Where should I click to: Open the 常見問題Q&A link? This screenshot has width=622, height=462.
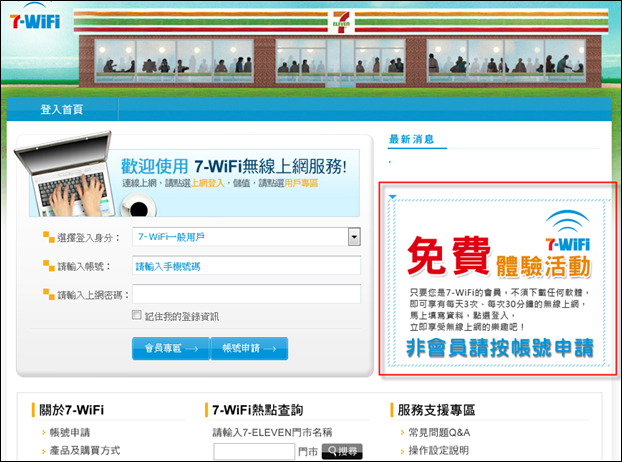coord(439,432)
